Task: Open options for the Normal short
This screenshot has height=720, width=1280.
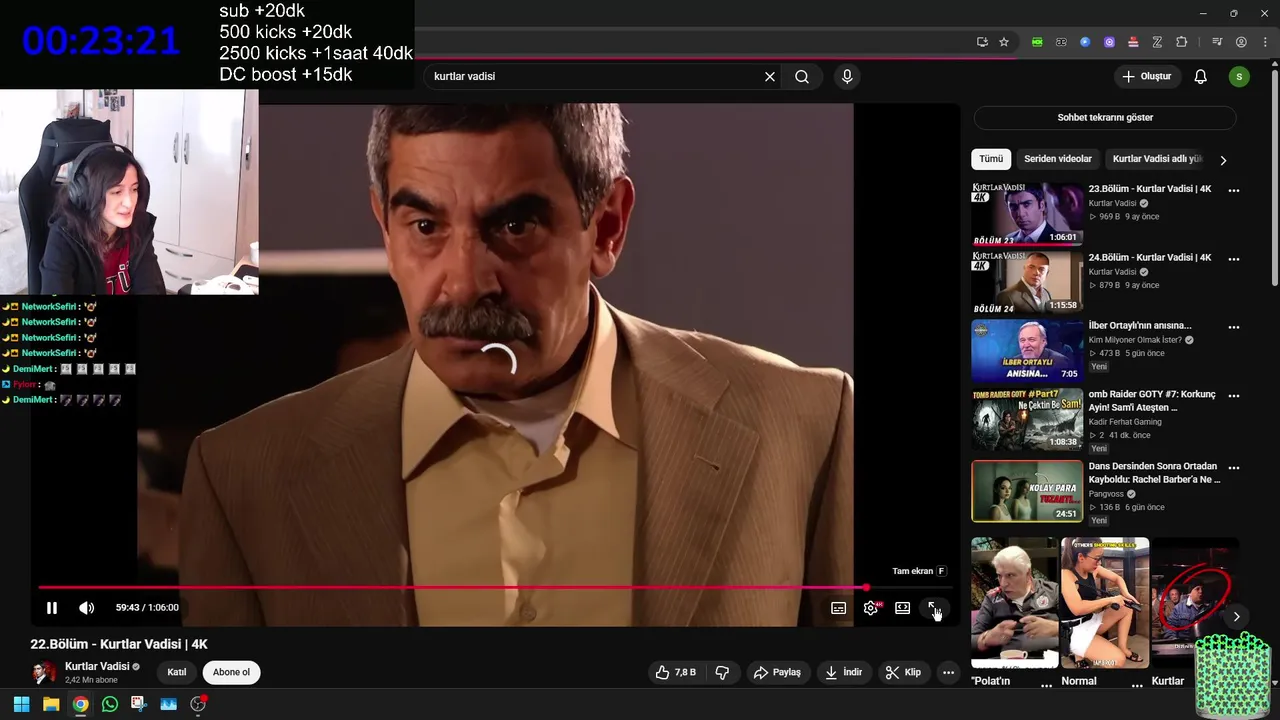Action: pos(1137,685)
